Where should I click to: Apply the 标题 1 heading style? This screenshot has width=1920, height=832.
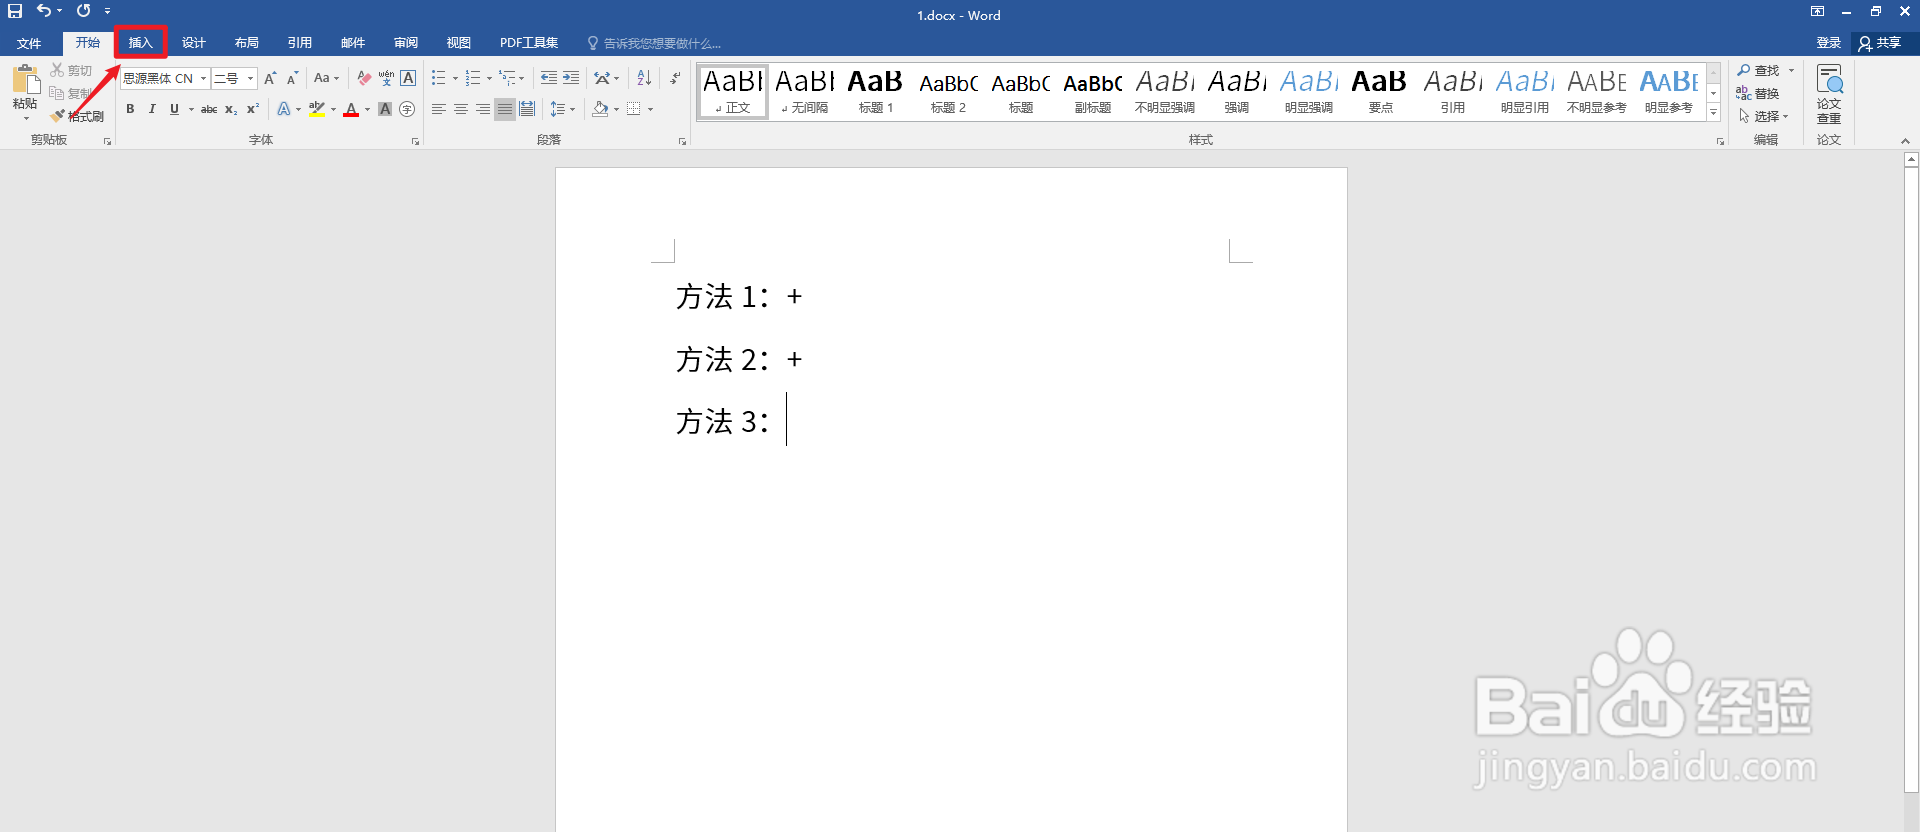pos(876,91)
